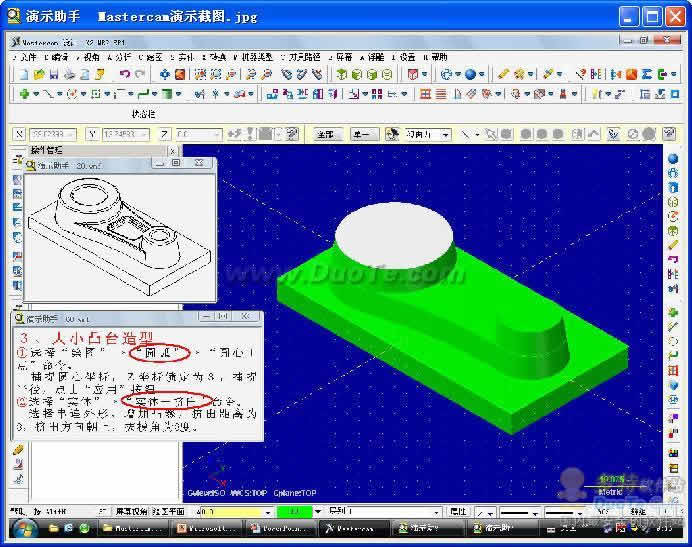Switch to the PowerPoint taskbar button

coord(279,528)
